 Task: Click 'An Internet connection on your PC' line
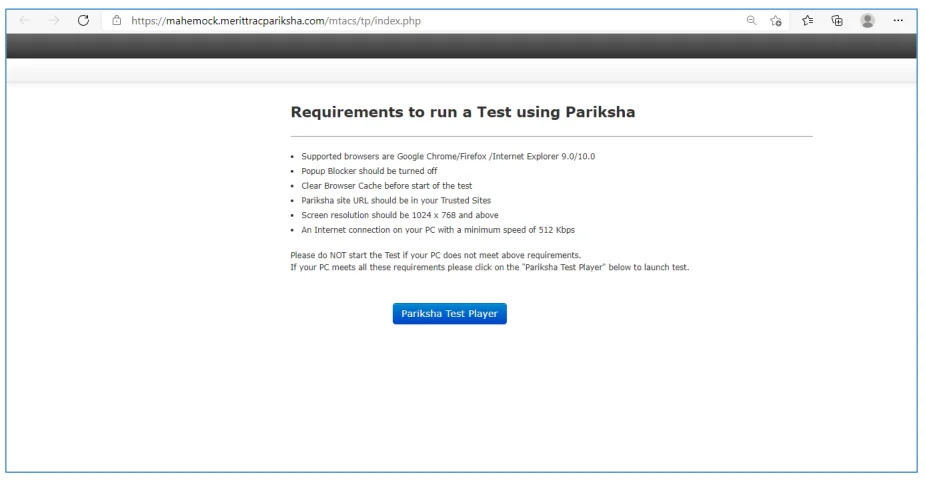point(438,230)
